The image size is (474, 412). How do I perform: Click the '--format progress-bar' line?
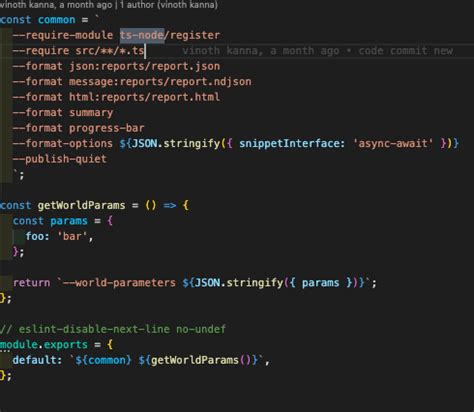pos(78,128)
